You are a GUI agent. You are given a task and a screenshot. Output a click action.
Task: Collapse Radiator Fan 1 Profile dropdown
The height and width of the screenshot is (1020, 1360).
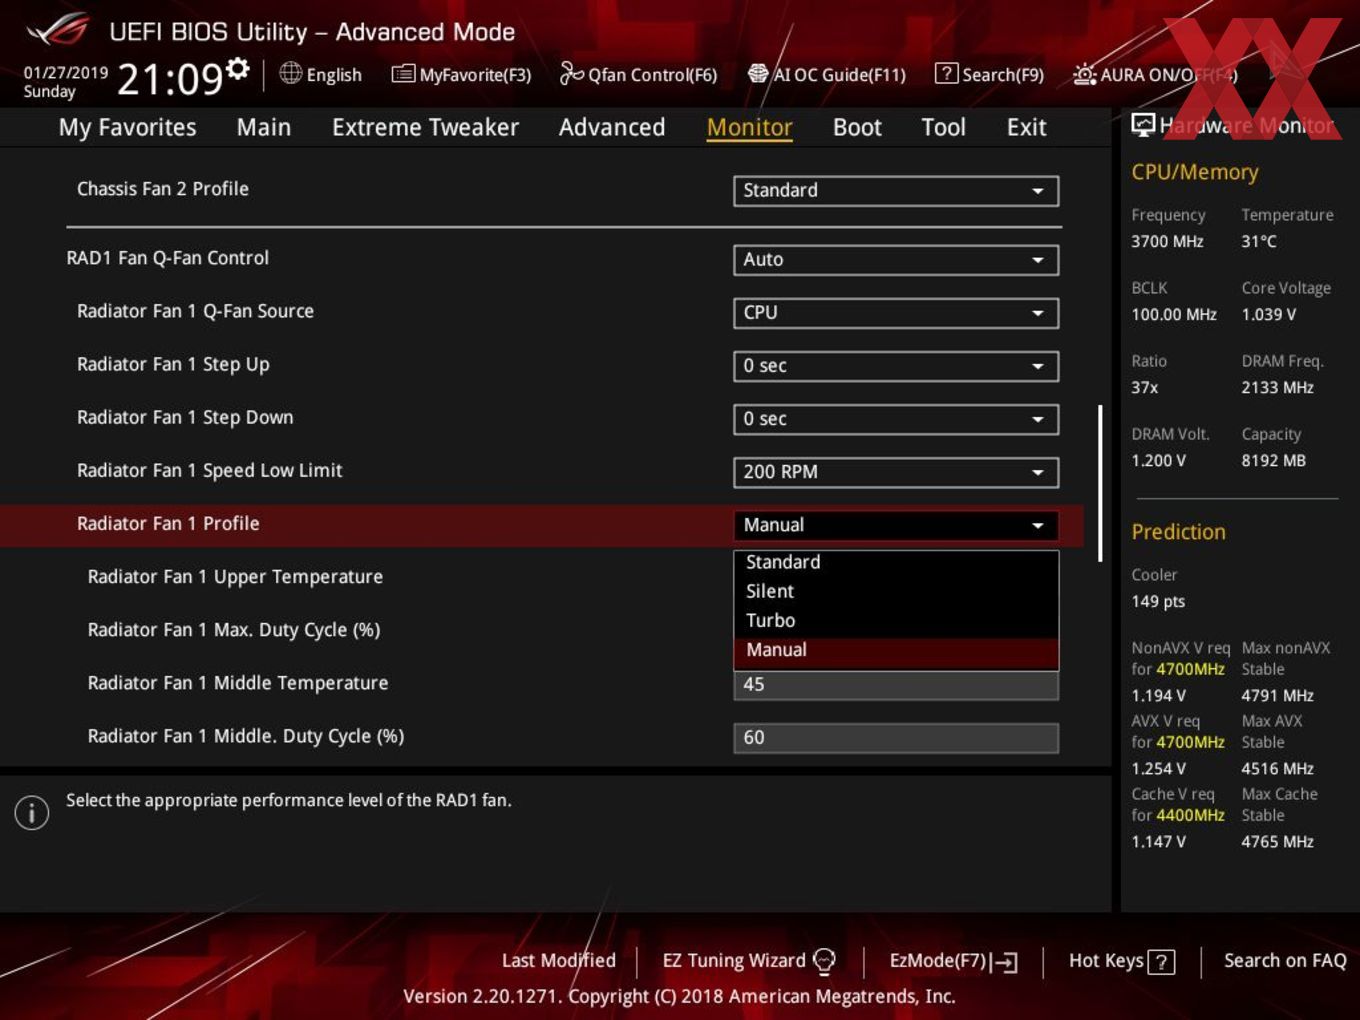tap(896, 525)
